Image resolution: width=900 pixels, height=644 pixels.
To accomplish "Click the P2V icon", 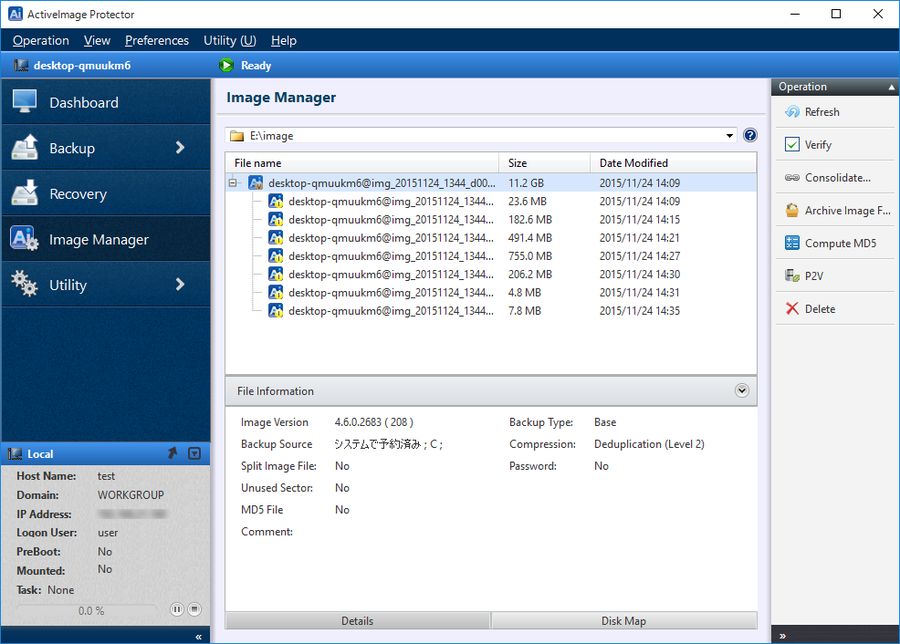I will click(792, 276).
